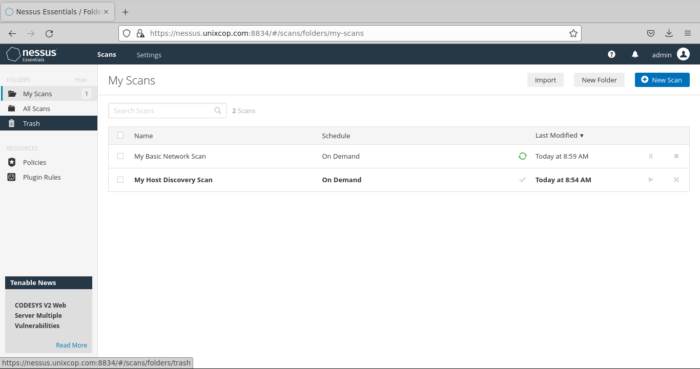Launch the My Host Discovery Scan
The width and height of the screenshot is (700, 369).
pos(650,180)
